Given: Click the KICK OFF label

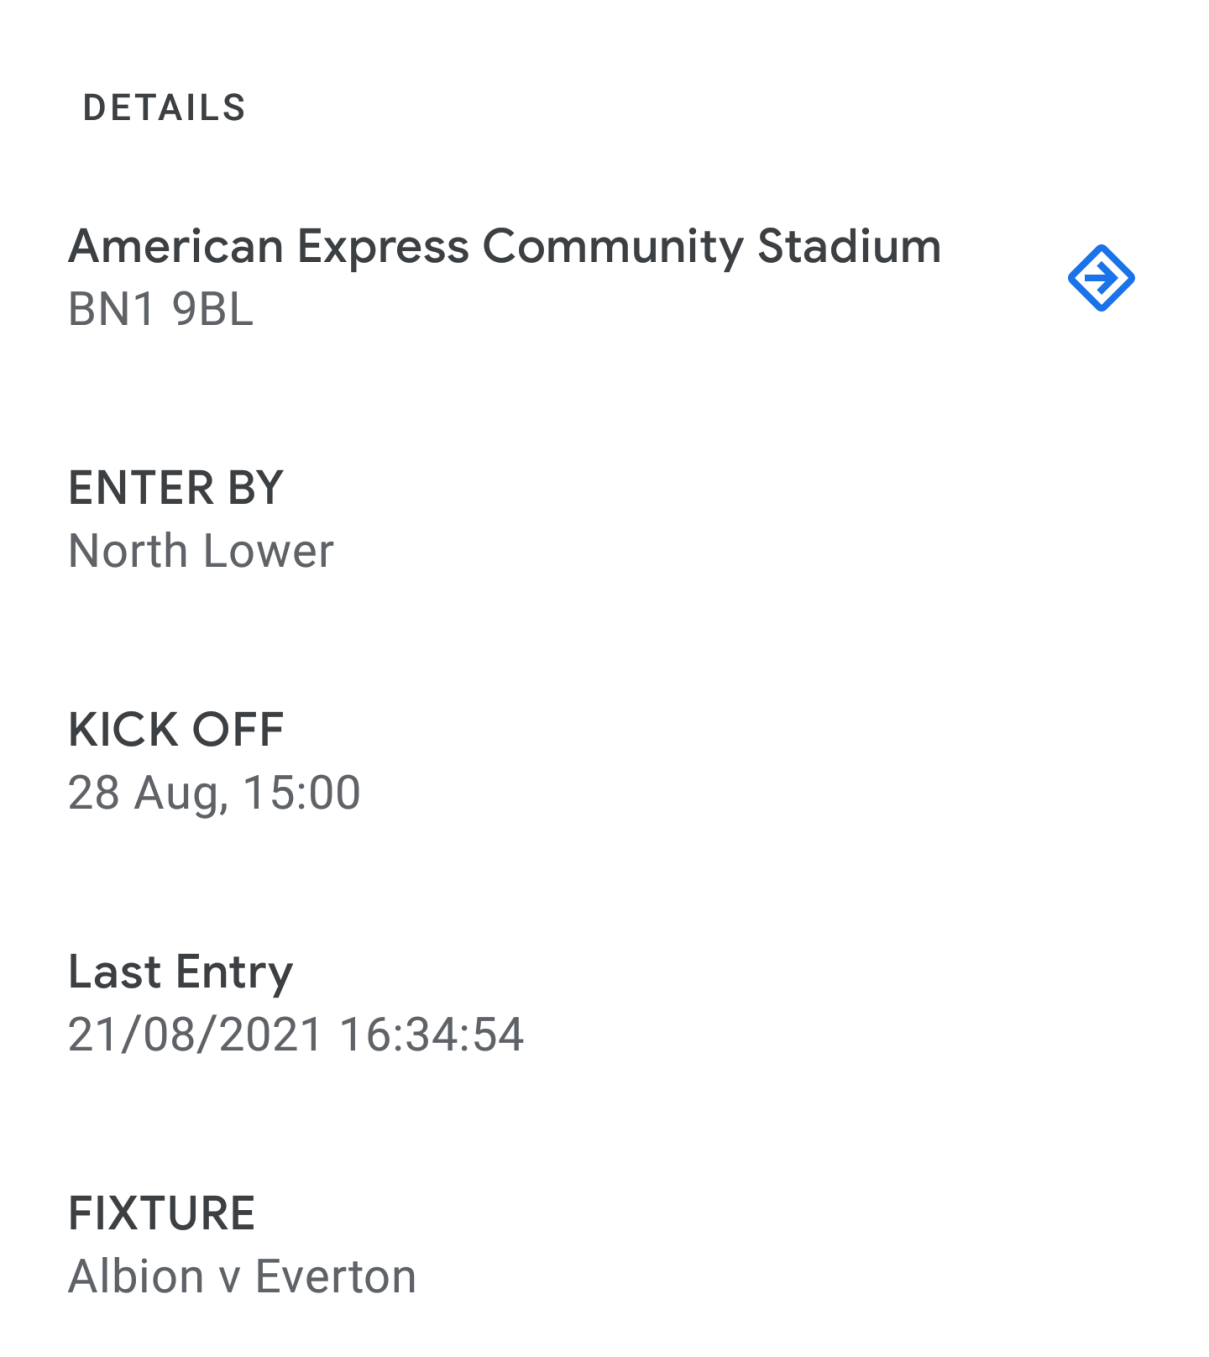Looking at the screenshot, I should click(x=176, y=730).
